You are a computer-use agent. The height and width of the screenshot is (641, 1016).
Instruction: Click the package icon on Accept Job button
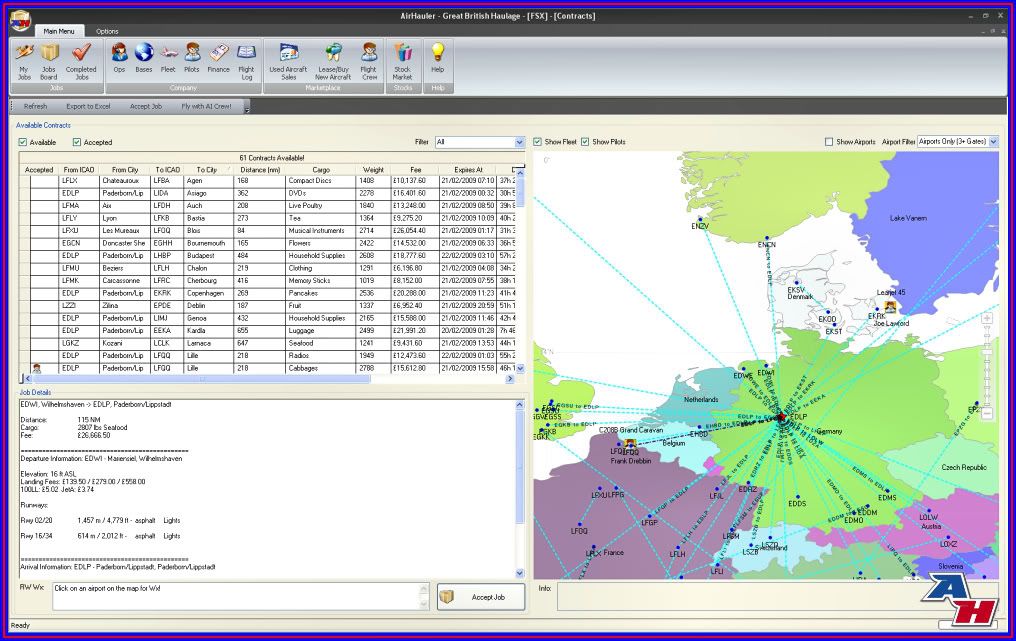point(446,597)
